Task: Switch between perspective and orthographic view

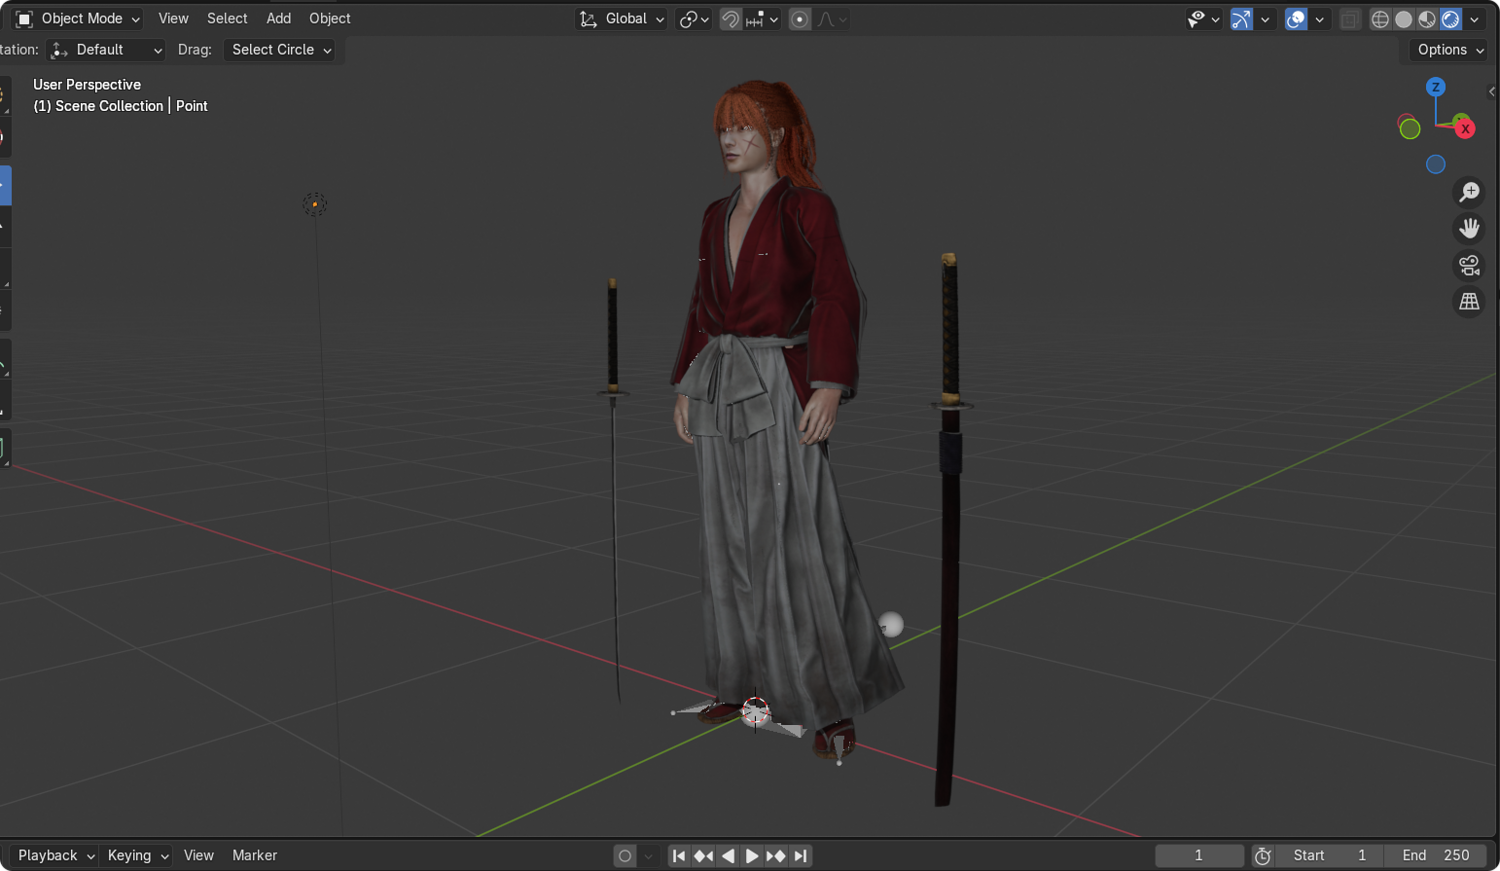Action: point(1469,301)
